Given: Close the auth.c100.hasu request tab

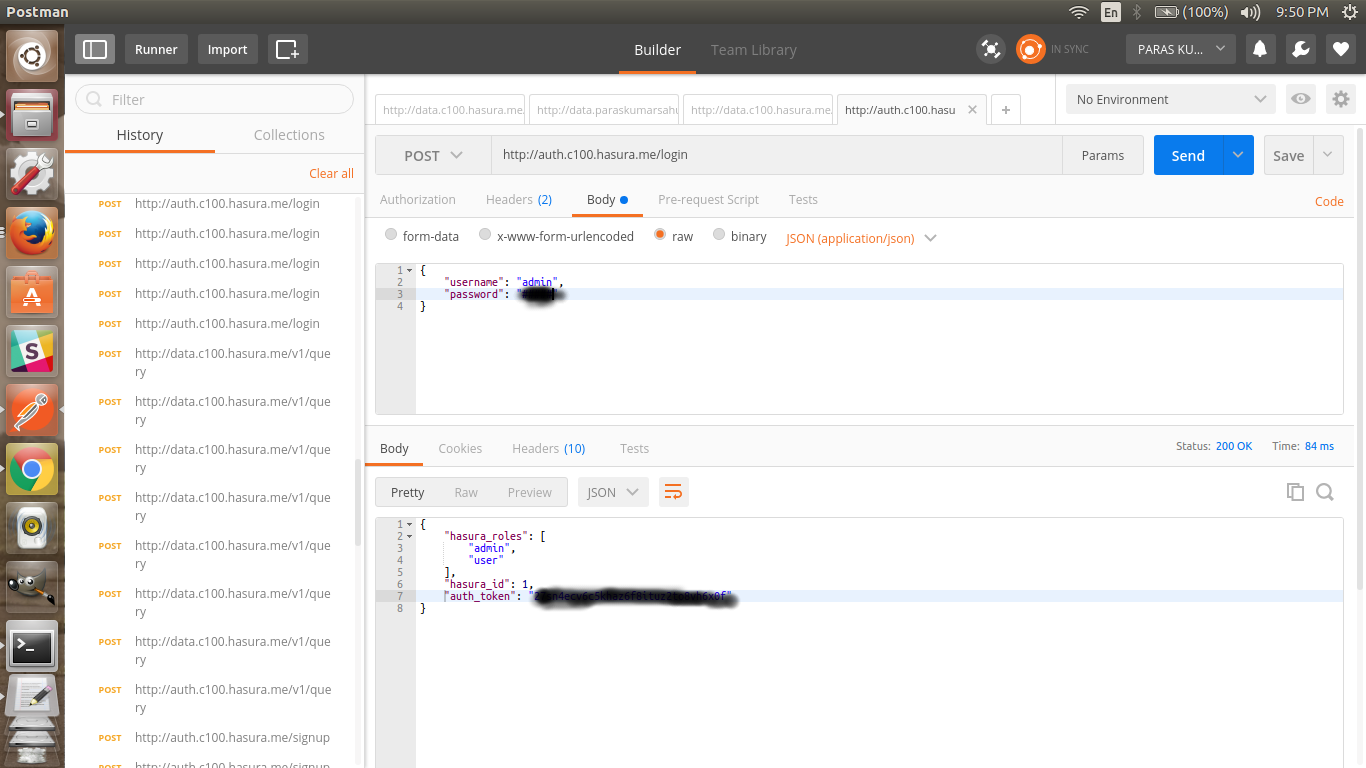Looking at the screenshot, I should tap(972, 110).
